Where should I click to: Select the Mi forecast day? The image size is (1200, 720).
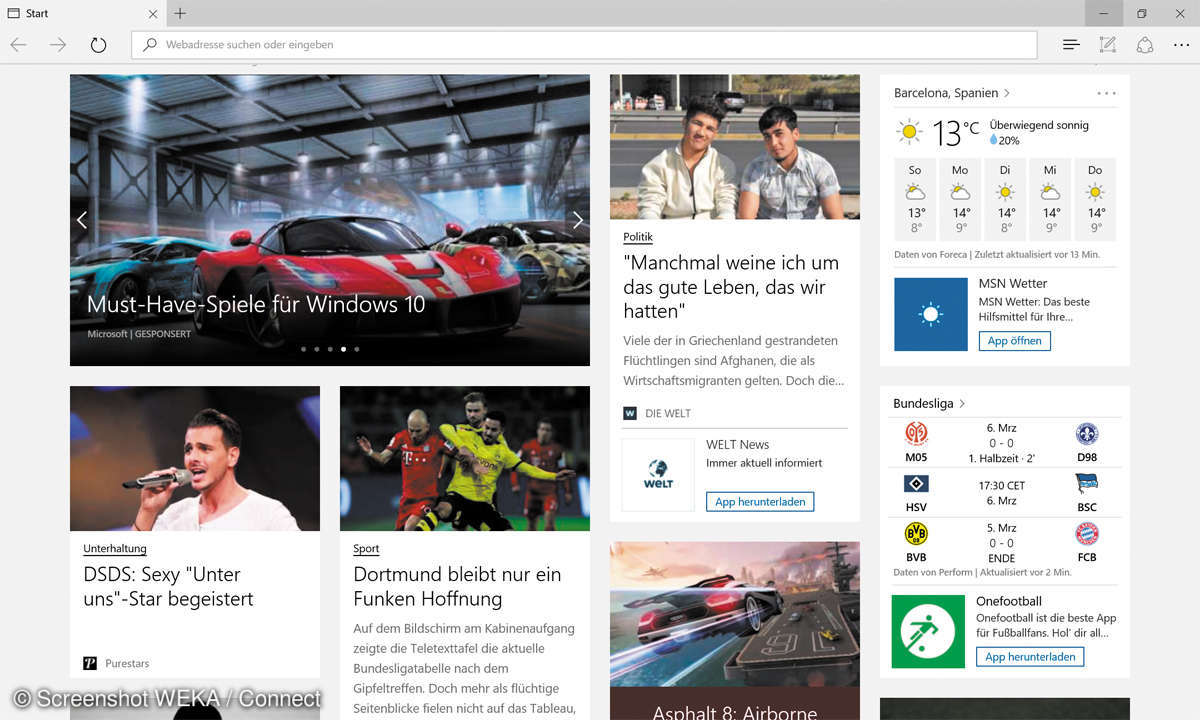[x=1050, y=199]
